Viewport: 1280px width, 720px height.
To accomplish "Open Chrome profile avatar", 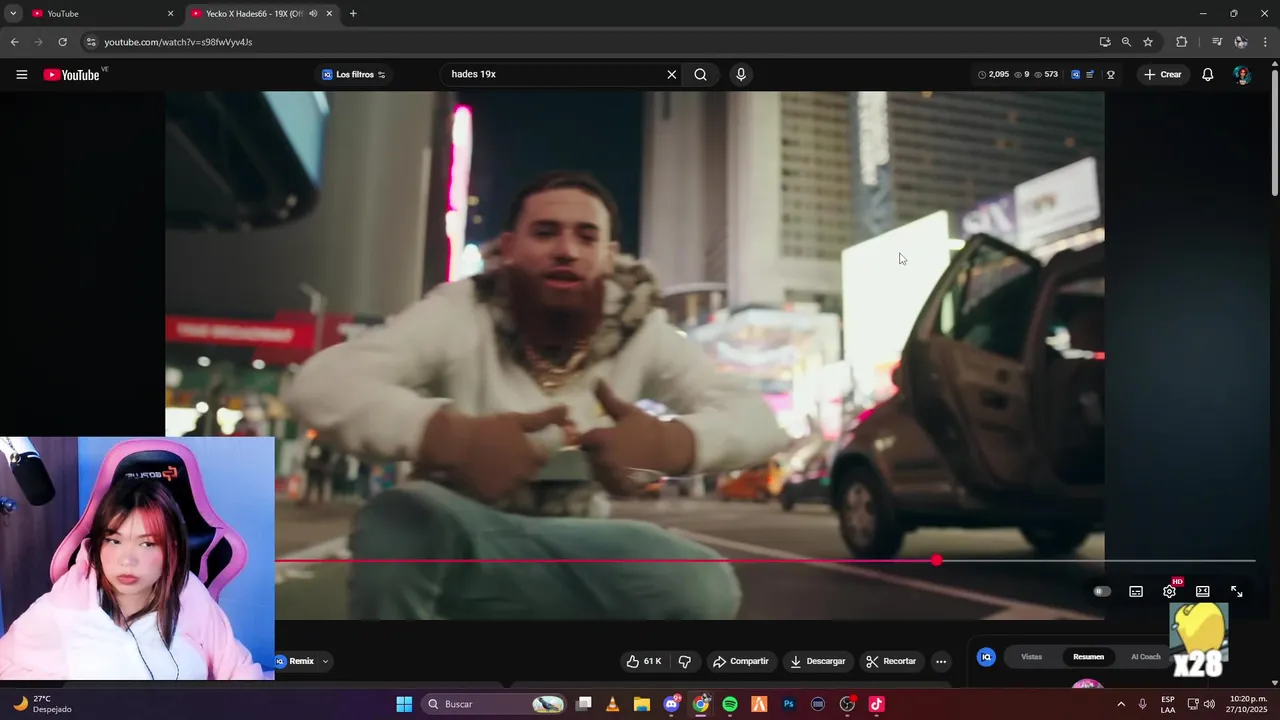I will [x=1240, y=42].
